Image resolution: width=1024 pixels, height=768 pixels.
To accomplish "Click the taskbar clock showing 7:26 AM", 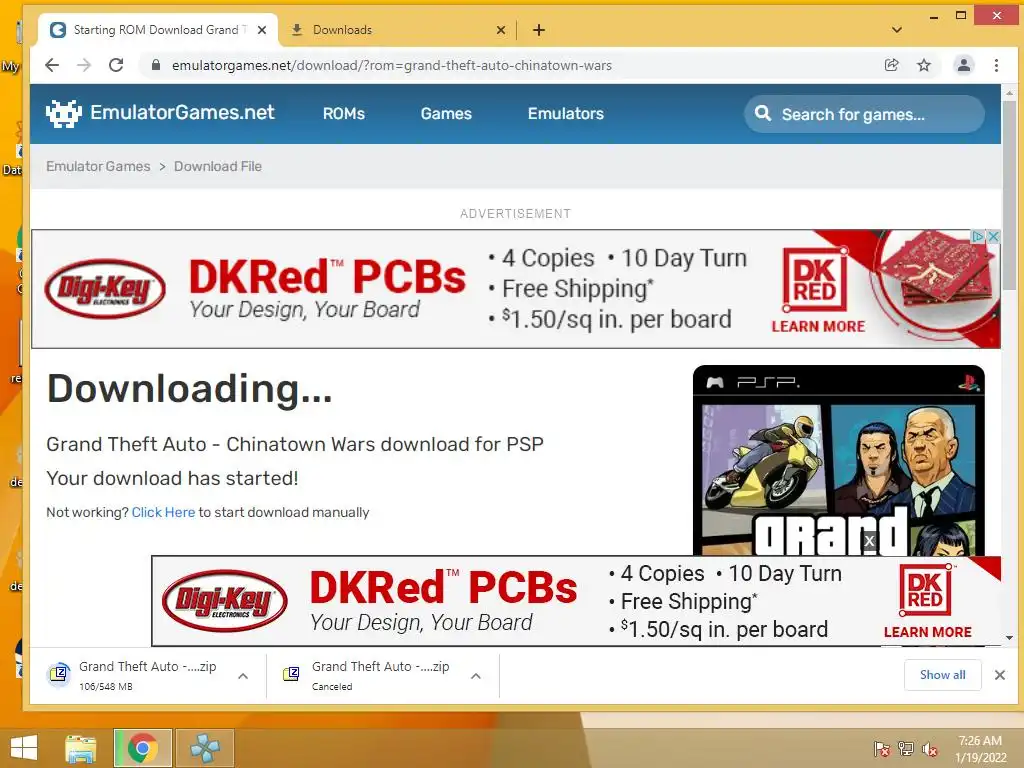I will [x=981, y=749].
